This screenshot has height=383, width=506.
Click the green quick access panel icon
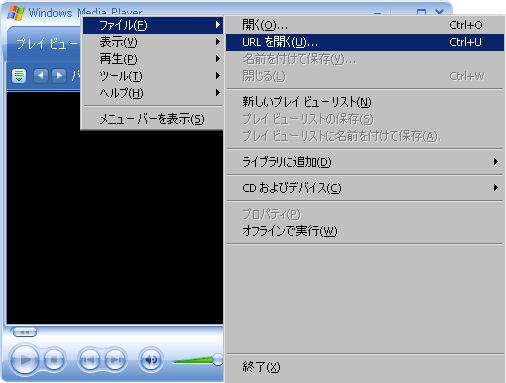[x=19, y=76]
